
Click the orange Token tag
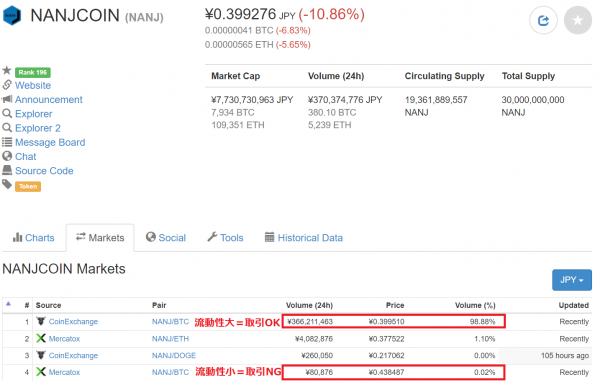[x=28, y=186]
